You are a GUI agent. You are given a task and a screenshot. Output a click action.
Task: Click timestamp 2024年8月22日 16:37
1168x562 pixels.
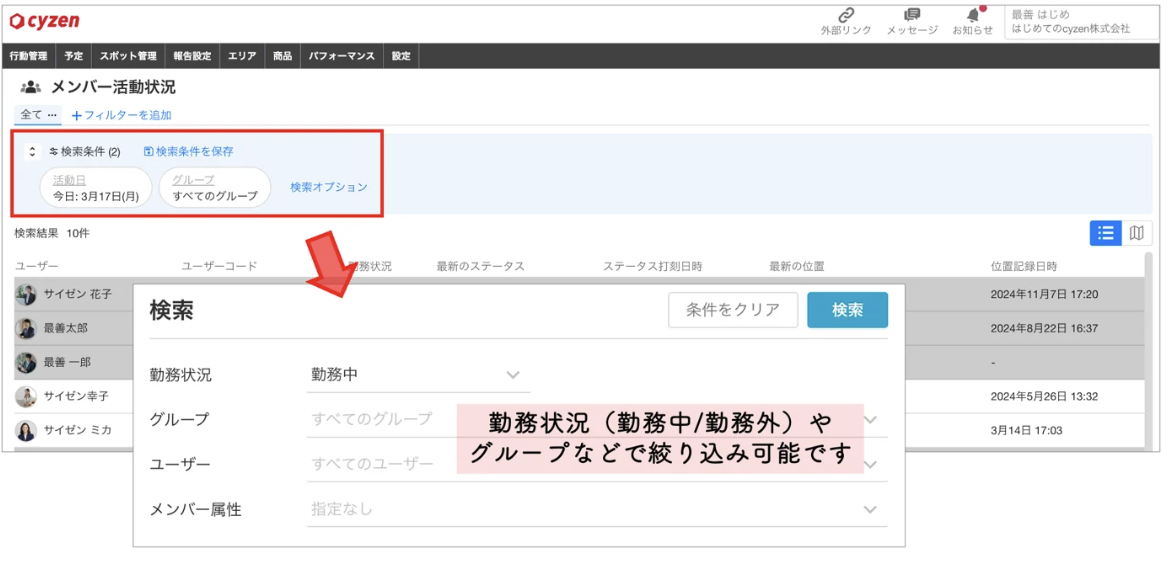(1044, 328)
